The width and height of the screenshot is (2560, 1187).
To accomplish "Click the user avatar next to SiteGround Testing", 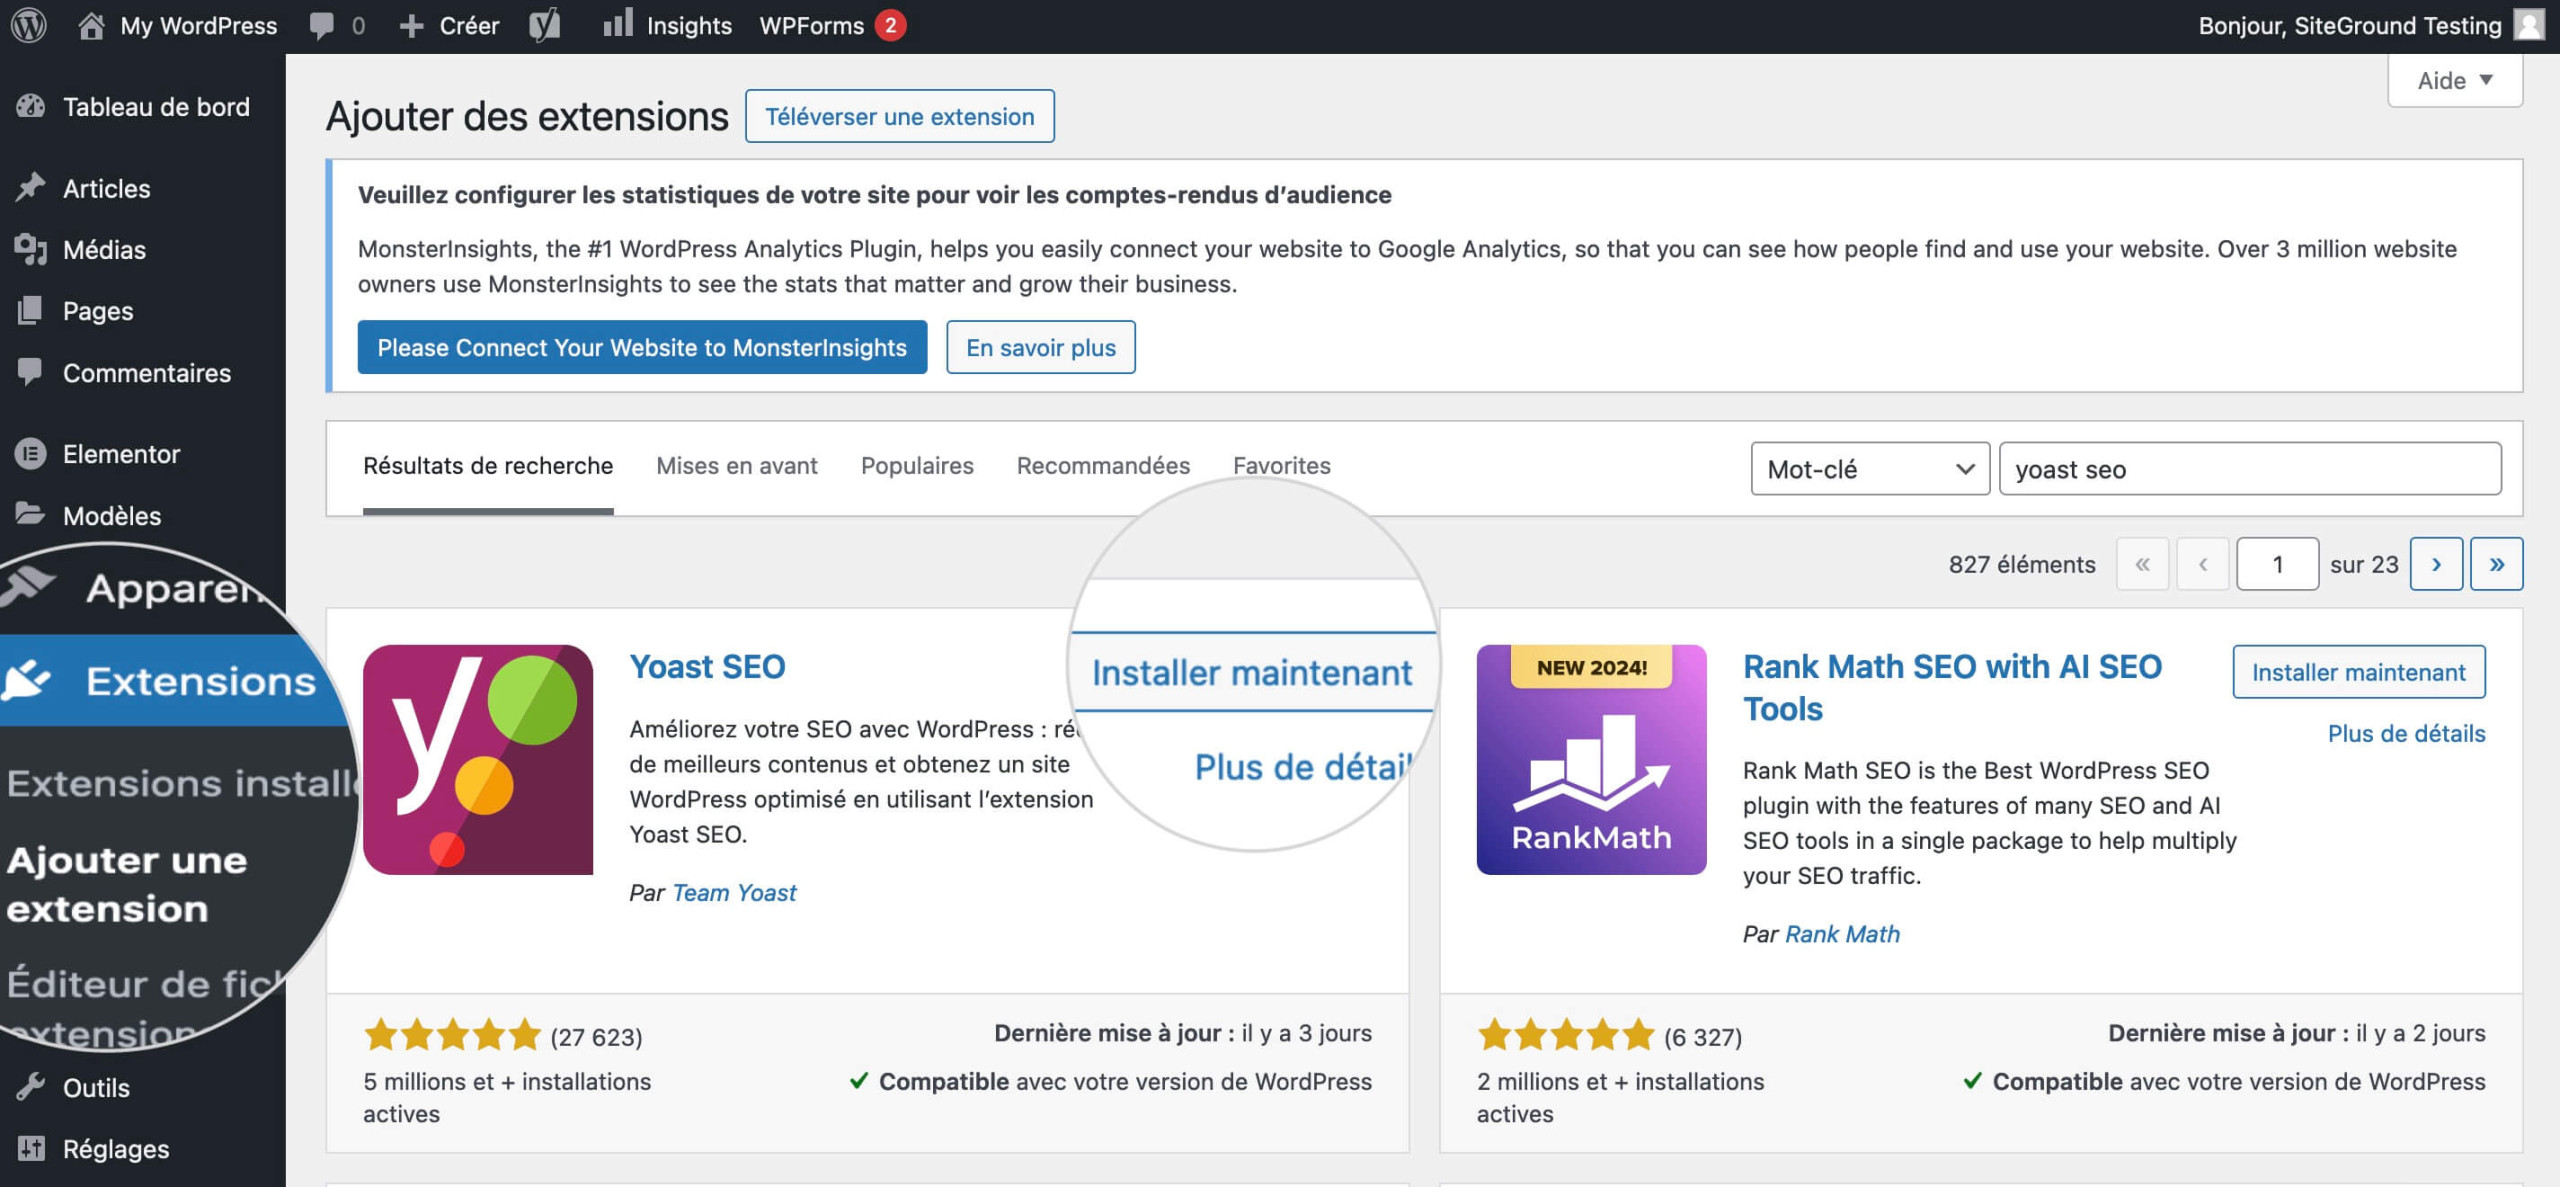I will (2529, 25).
